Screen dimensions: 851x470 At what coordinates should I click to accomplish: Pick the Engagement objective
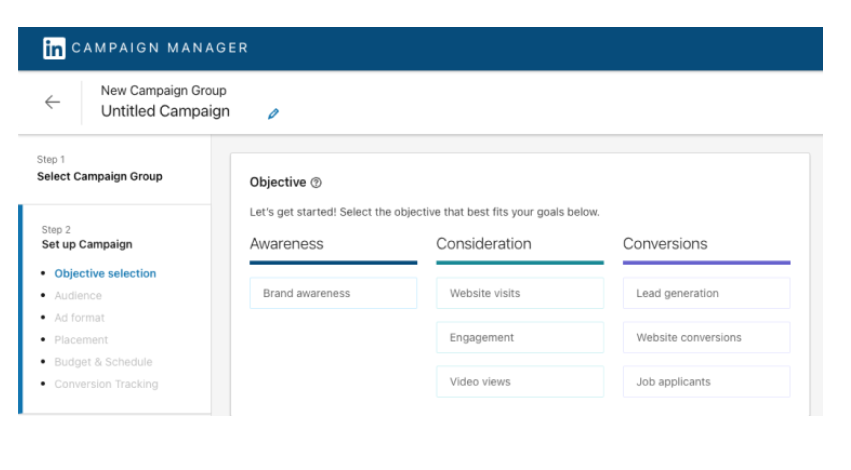pyautogui.click(x=520, y=338)
